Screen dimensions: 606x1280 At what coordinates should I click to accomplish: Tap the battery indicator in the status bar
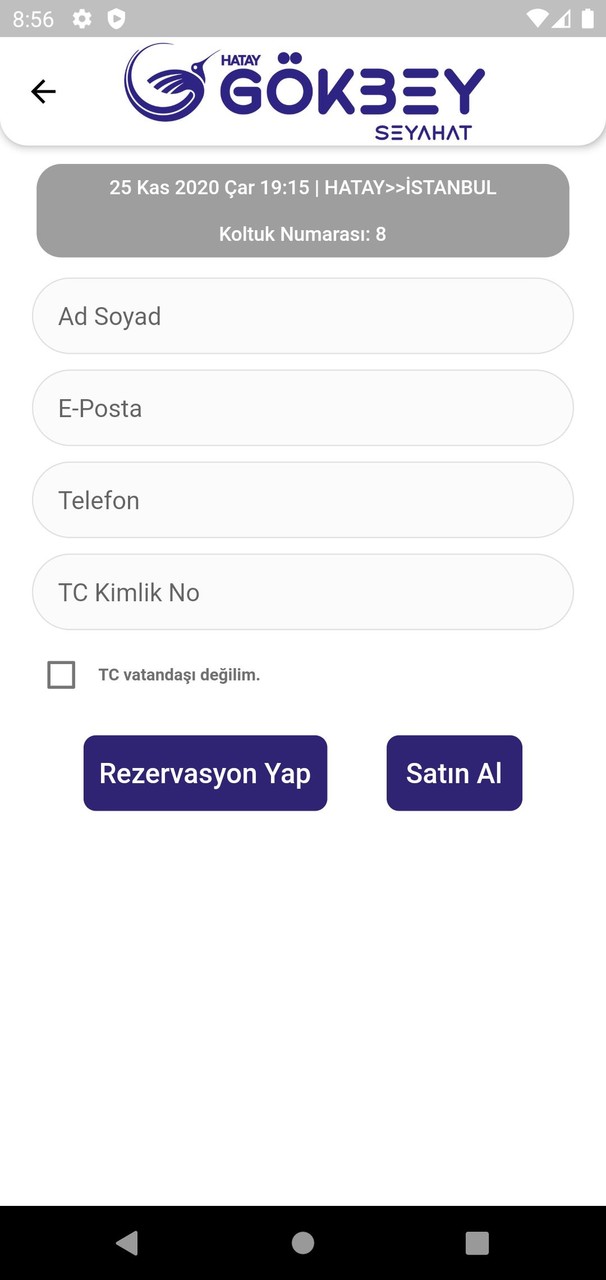[586, 17]
